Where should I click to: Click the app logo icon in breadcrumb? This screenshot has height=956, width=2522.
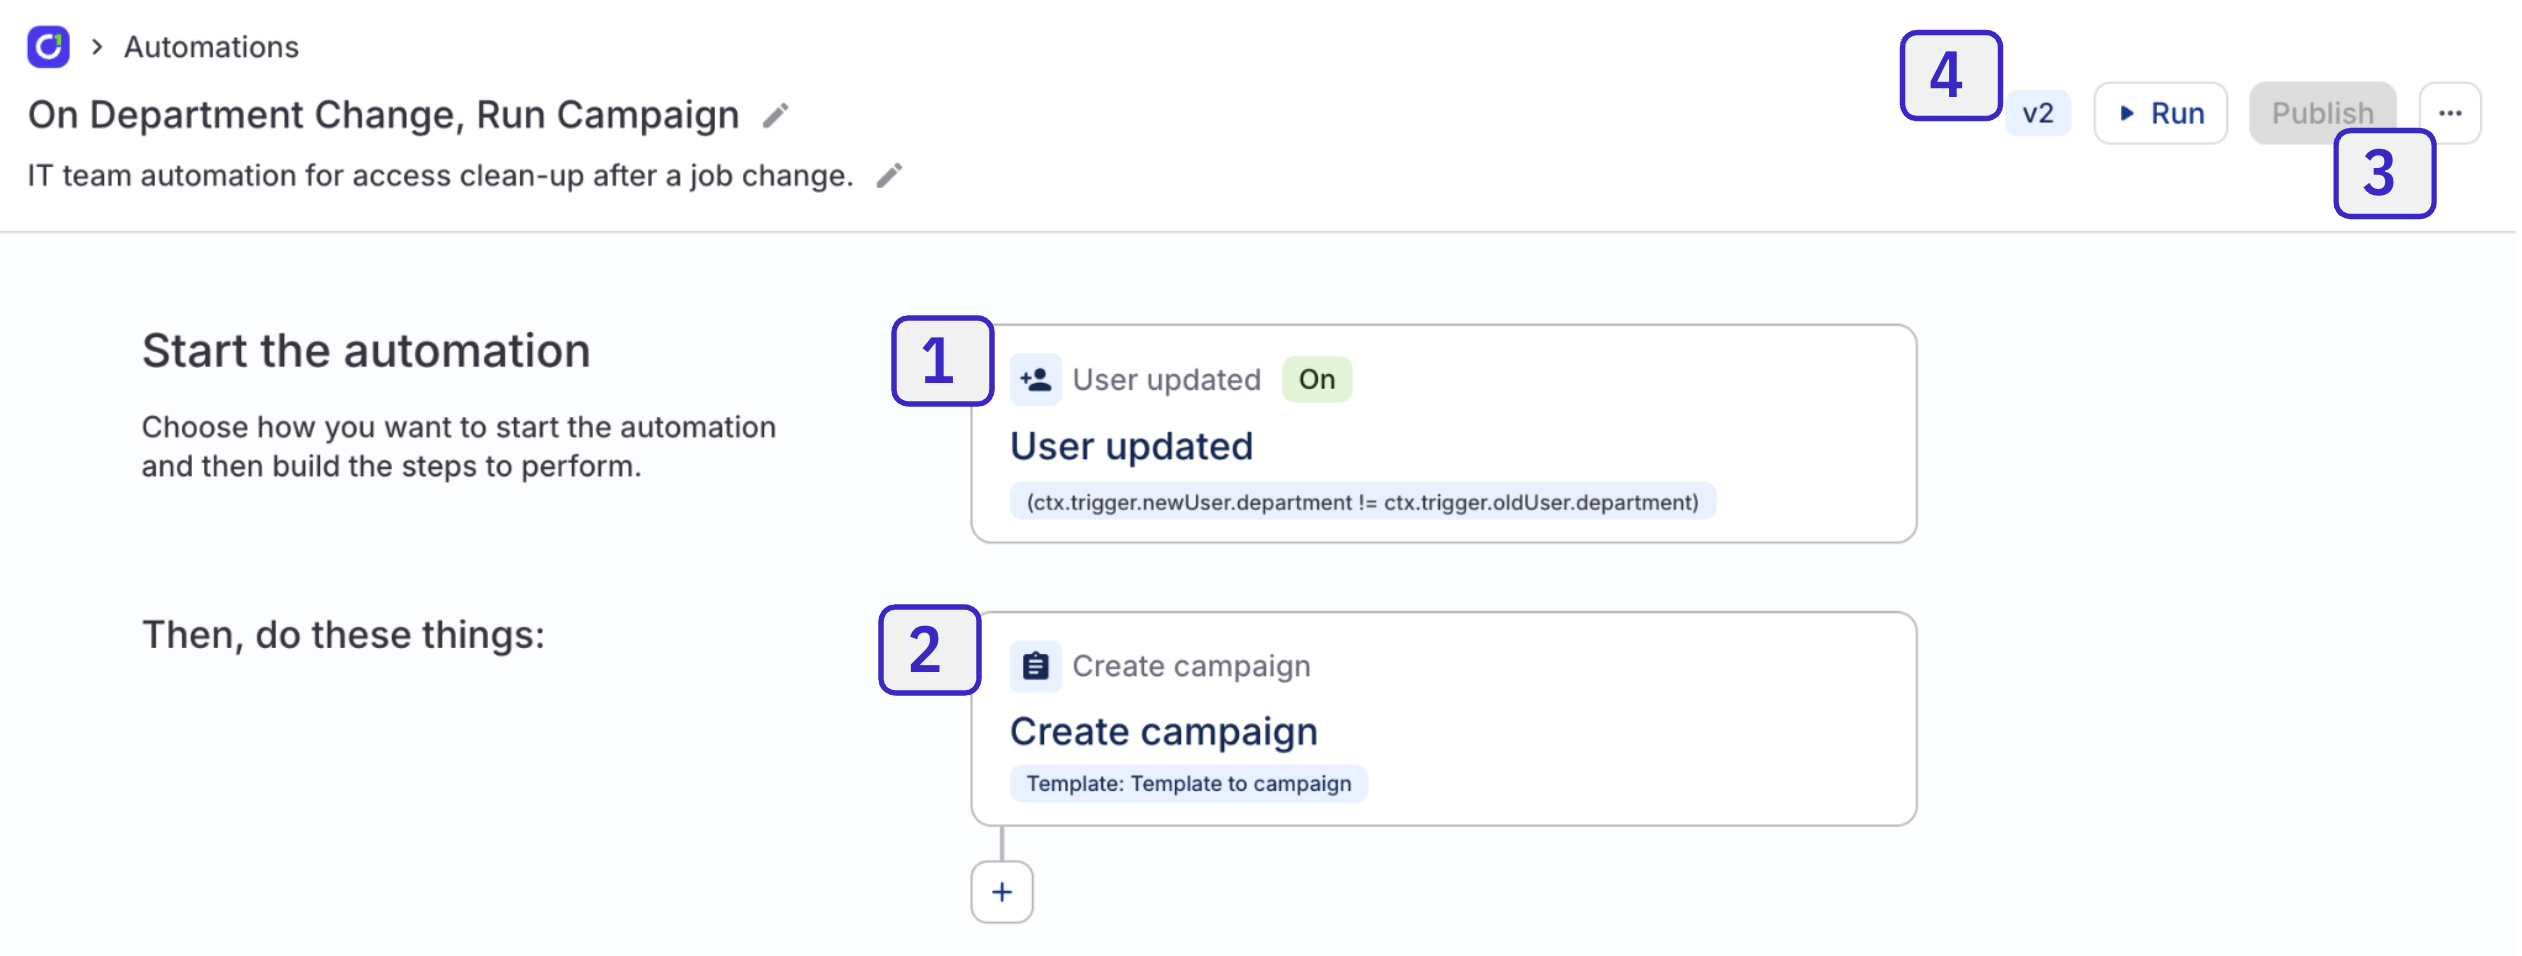[x=48, y=47]
